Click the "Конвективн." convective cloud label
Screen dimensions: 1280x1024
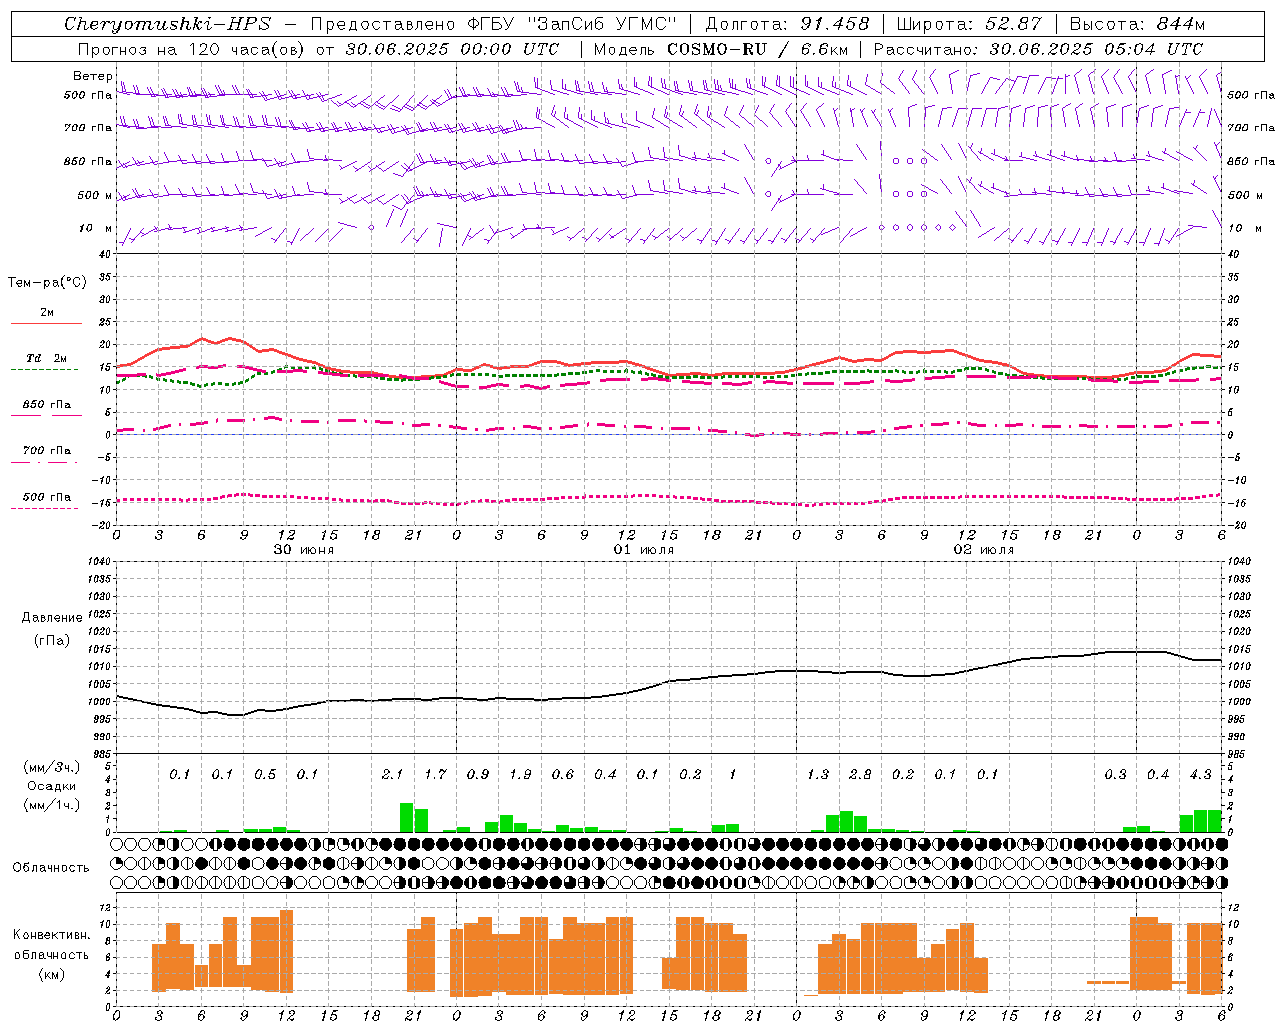tap(51, 934)
